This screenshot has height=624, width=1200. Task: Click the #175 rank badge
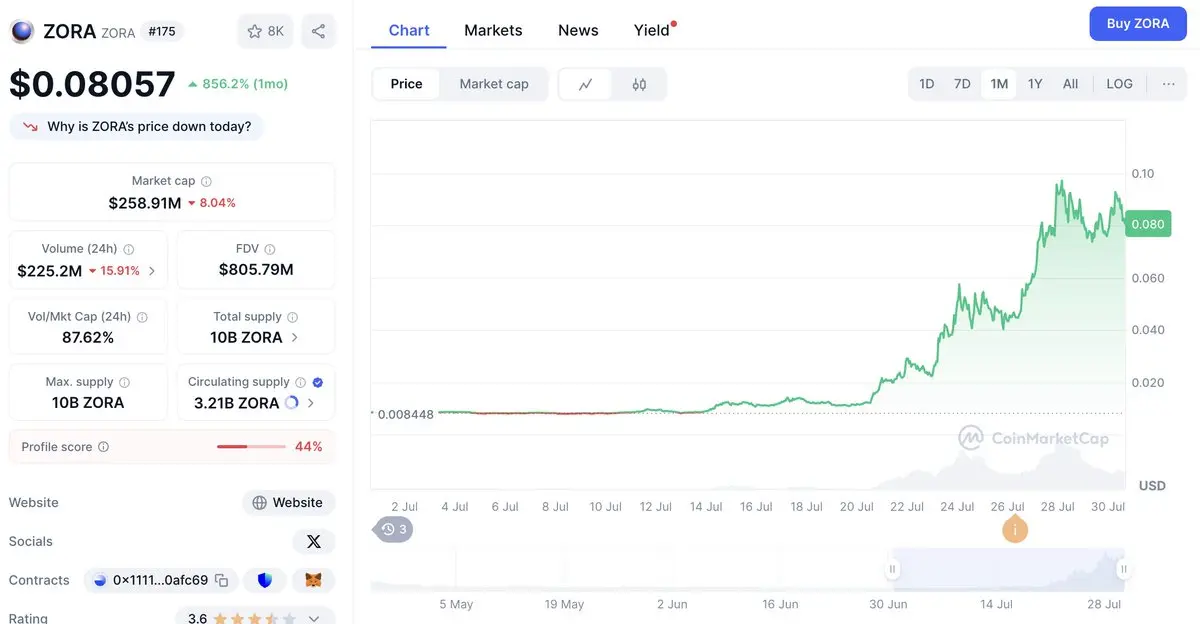[161, 31]
